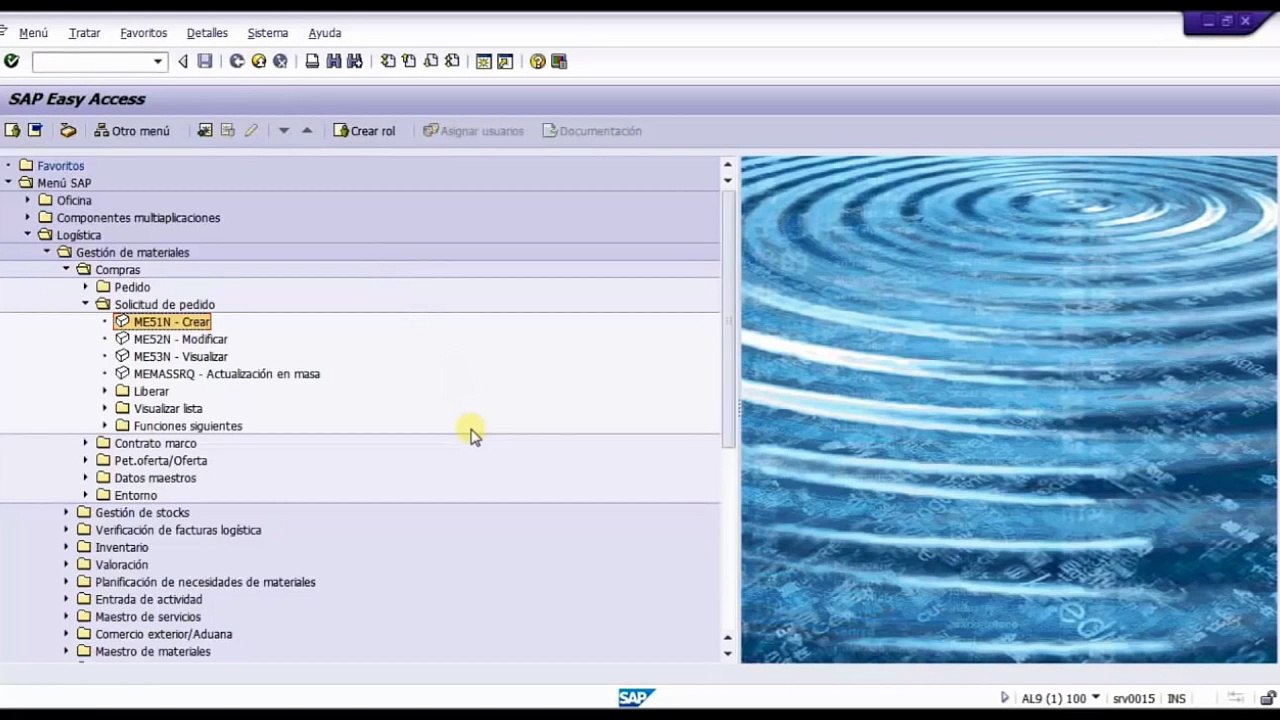Open the command field history dropdown

click(x=157, y=62)
